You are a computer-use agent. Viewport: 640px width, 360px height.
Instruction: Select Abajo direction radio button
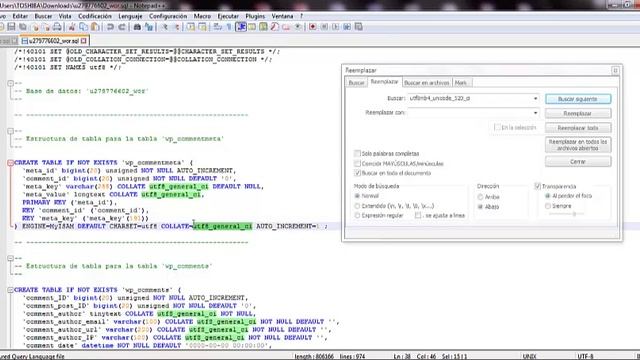click(480, 207)
